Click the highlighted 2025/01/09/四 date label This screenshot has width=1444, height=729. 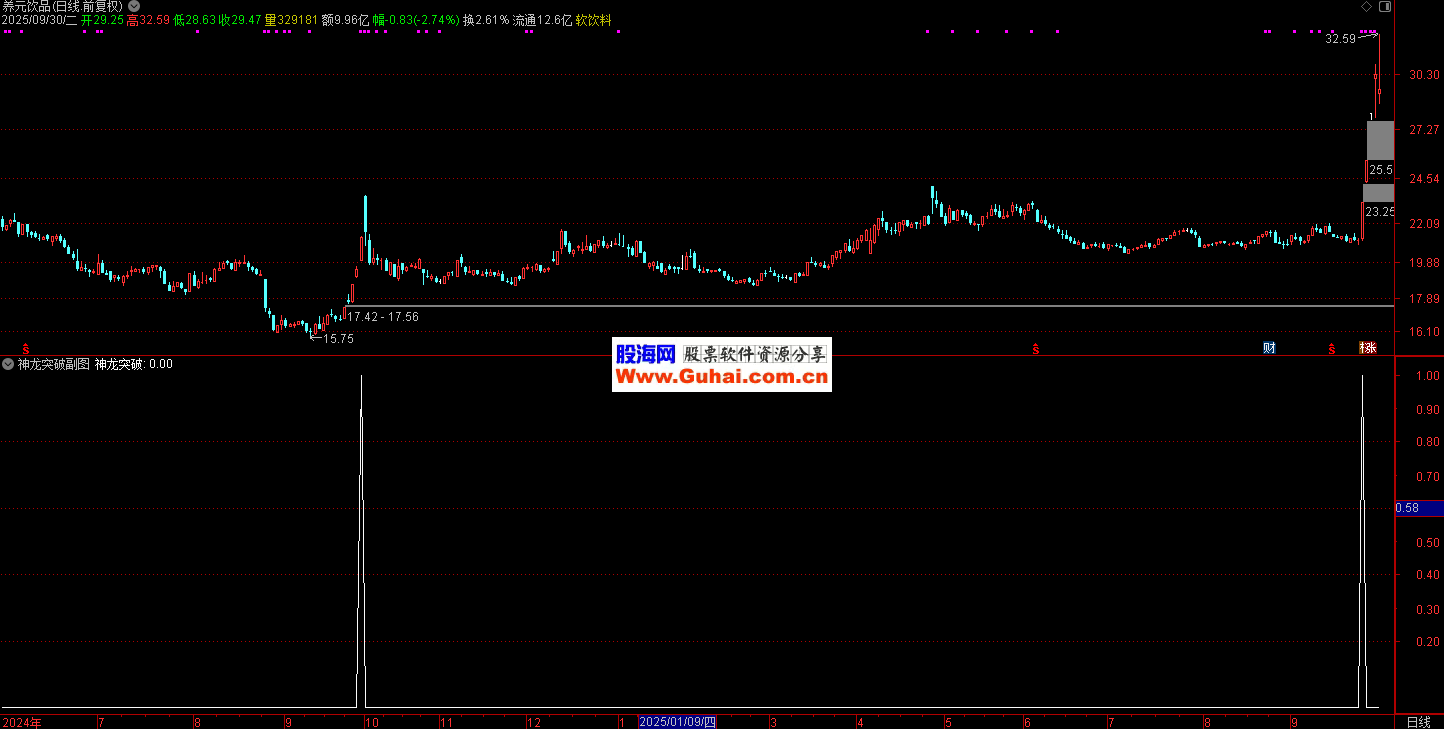[677, 722]
